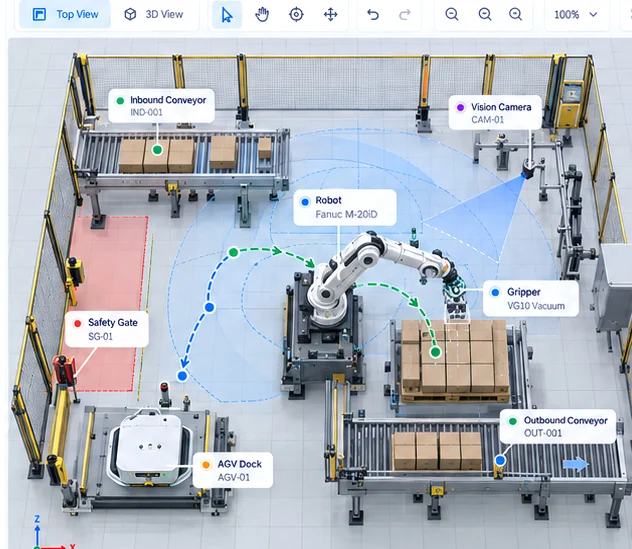Select the Robot Fanuc M-20iD label
Screen dimensions: 632x549
(x=345, y=207)
